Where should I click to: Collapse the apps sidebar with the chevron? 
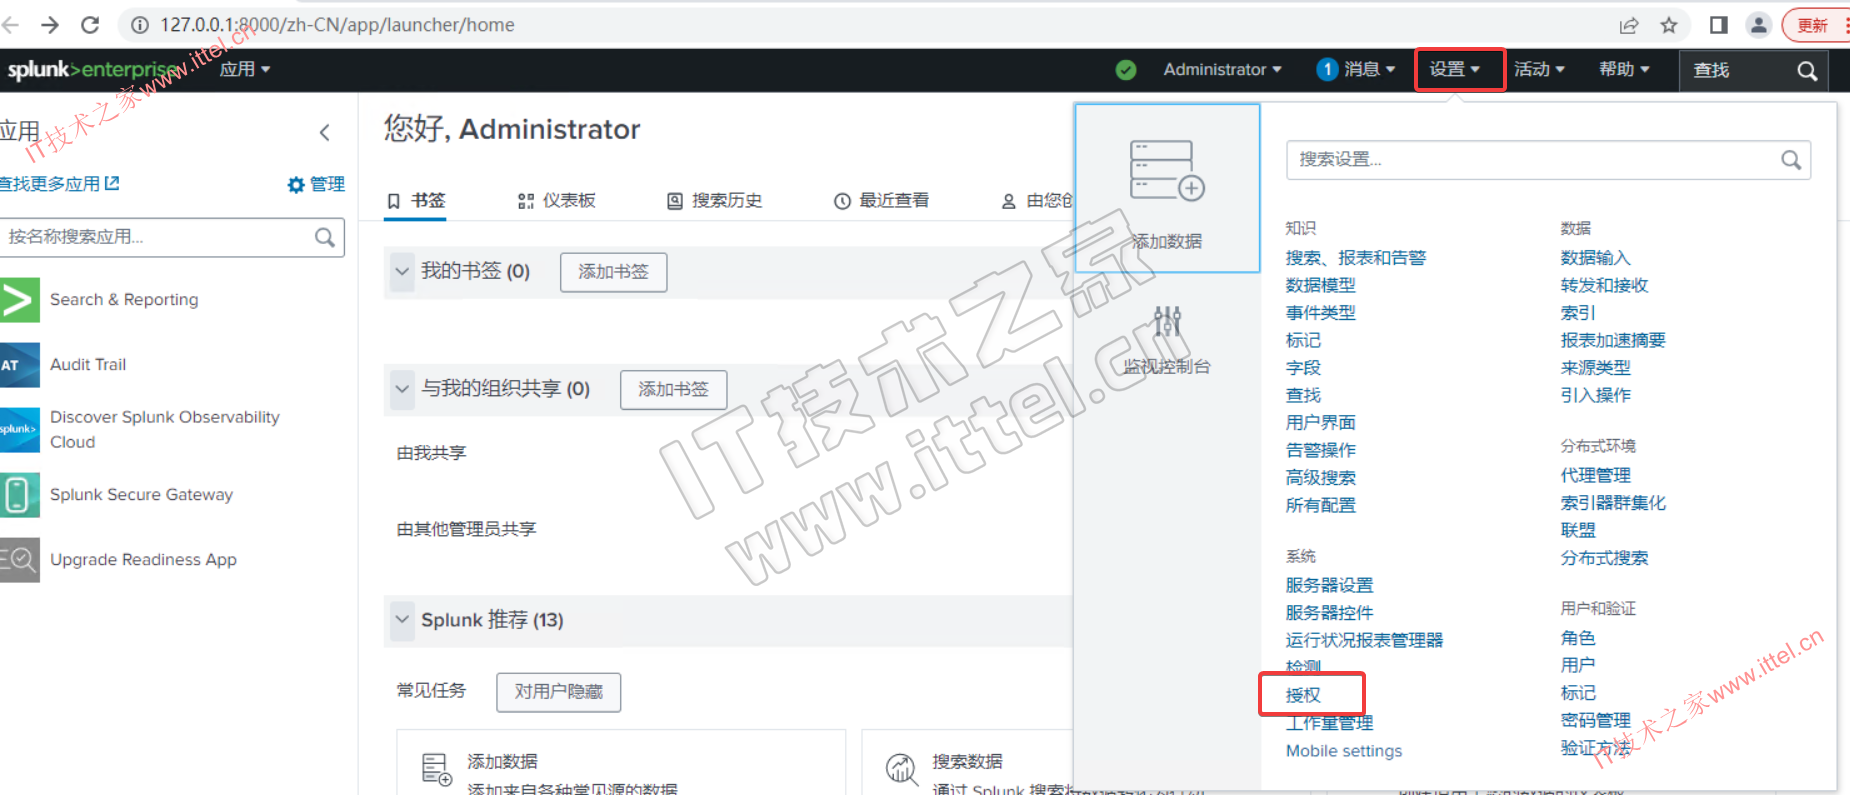325,133
